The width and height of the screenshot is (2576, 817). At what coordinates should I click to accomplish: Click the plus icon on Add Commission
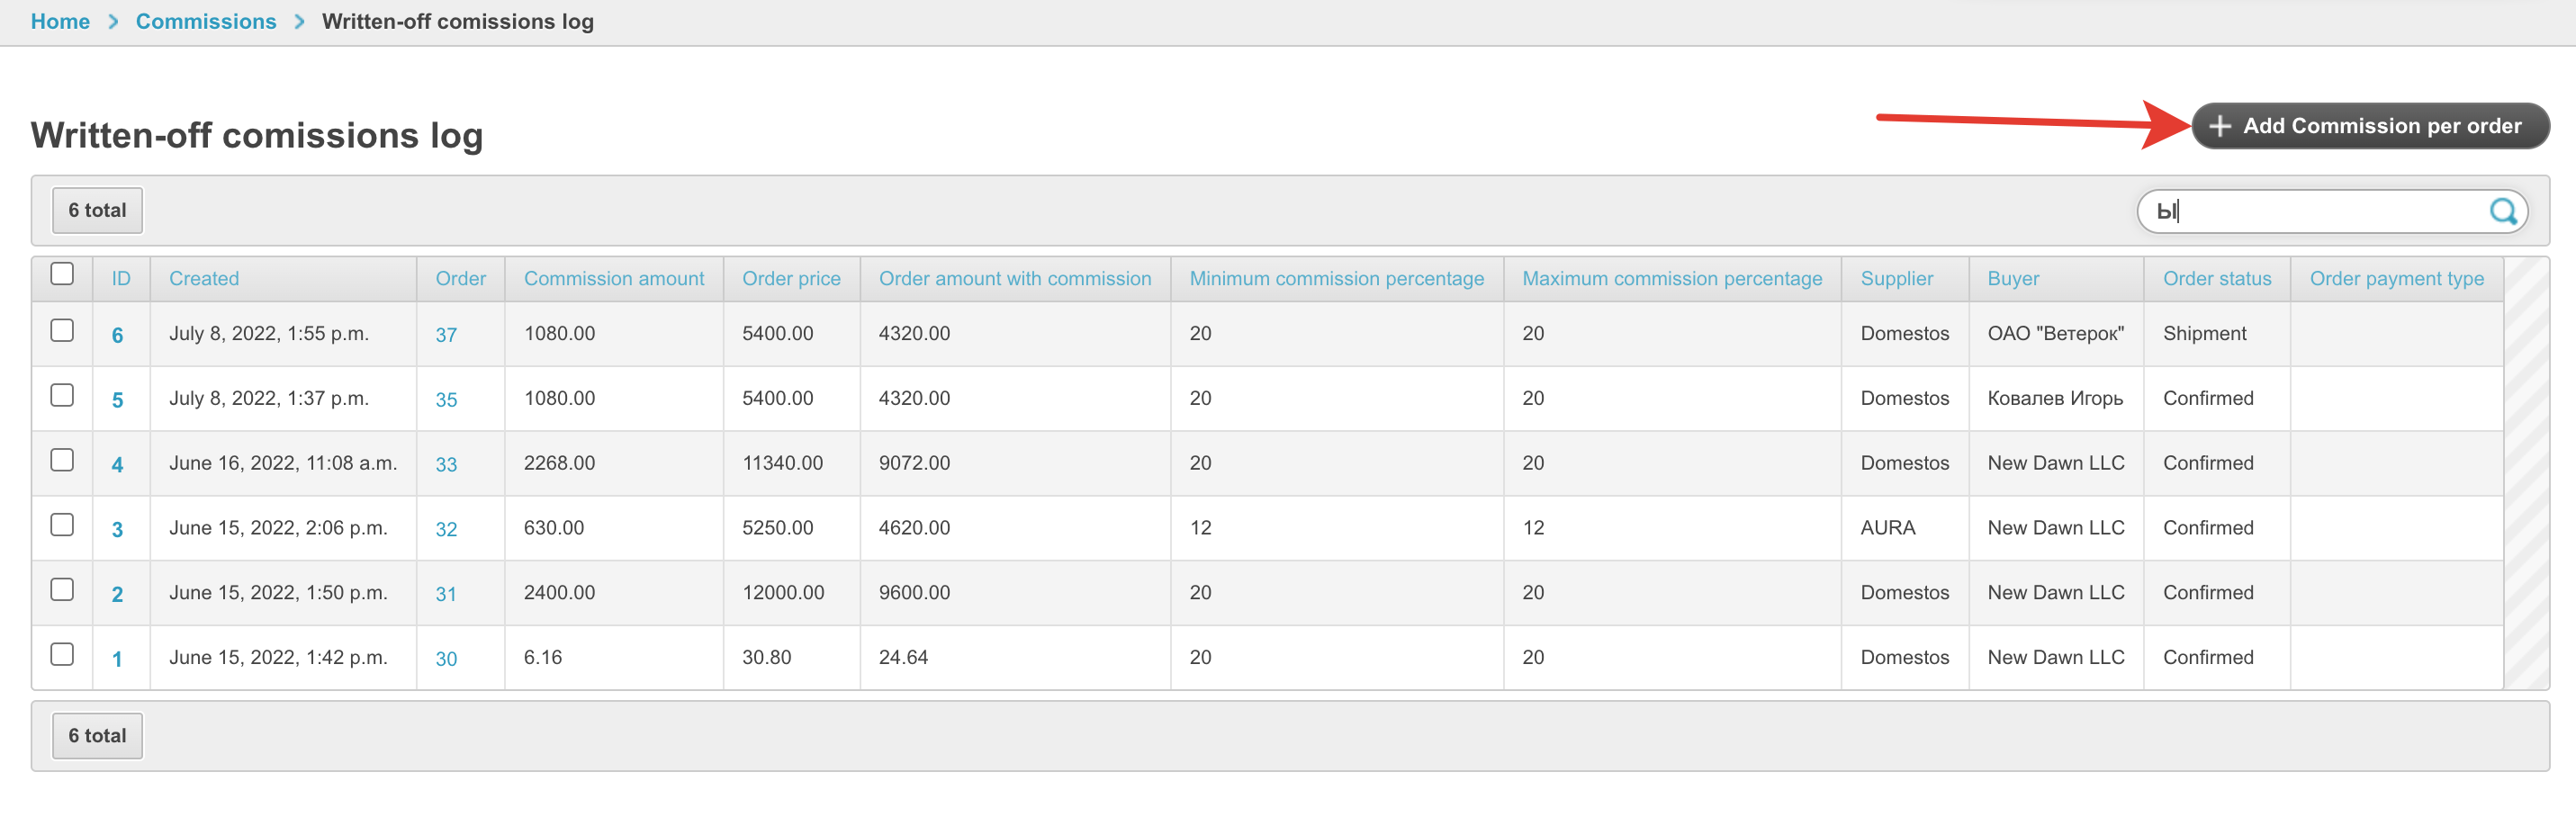[x=2219, y=126]
